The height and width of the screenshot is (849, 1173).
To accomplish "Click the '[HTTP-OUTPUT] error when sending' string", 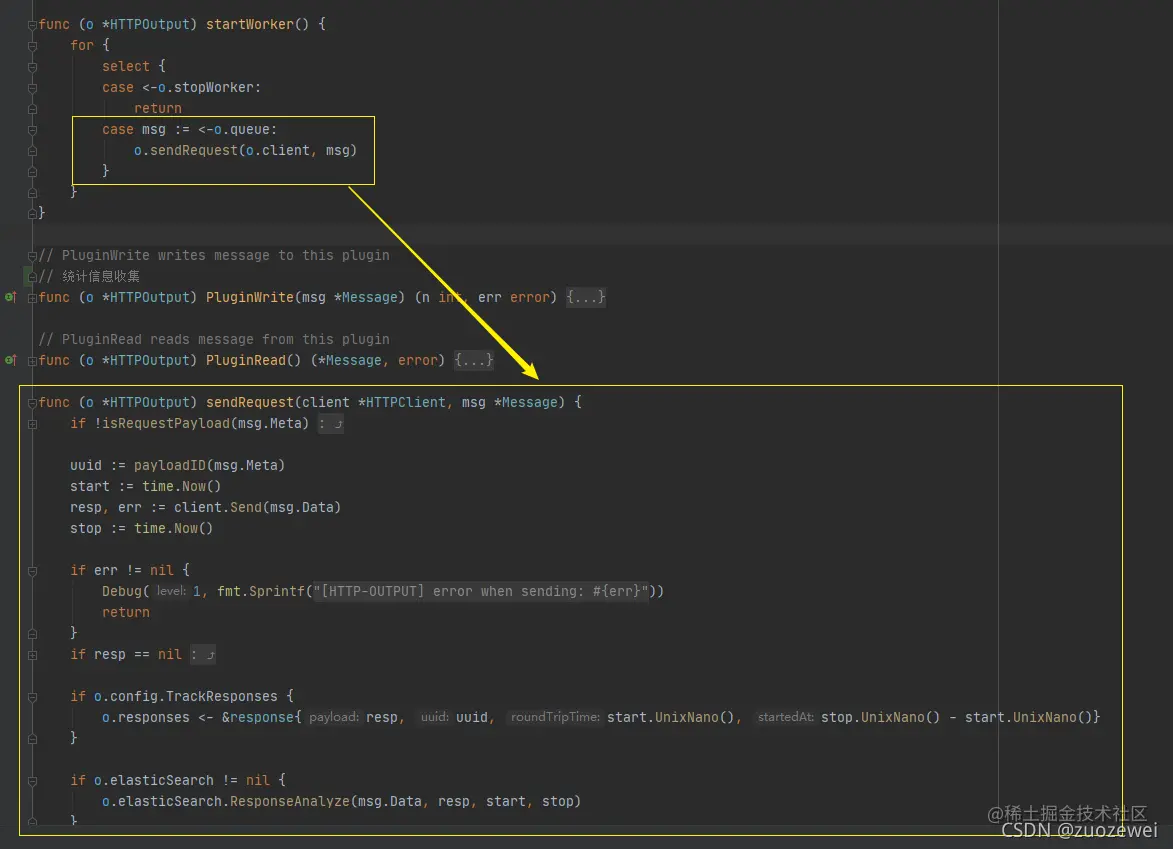I will click(x=481, y=591).
